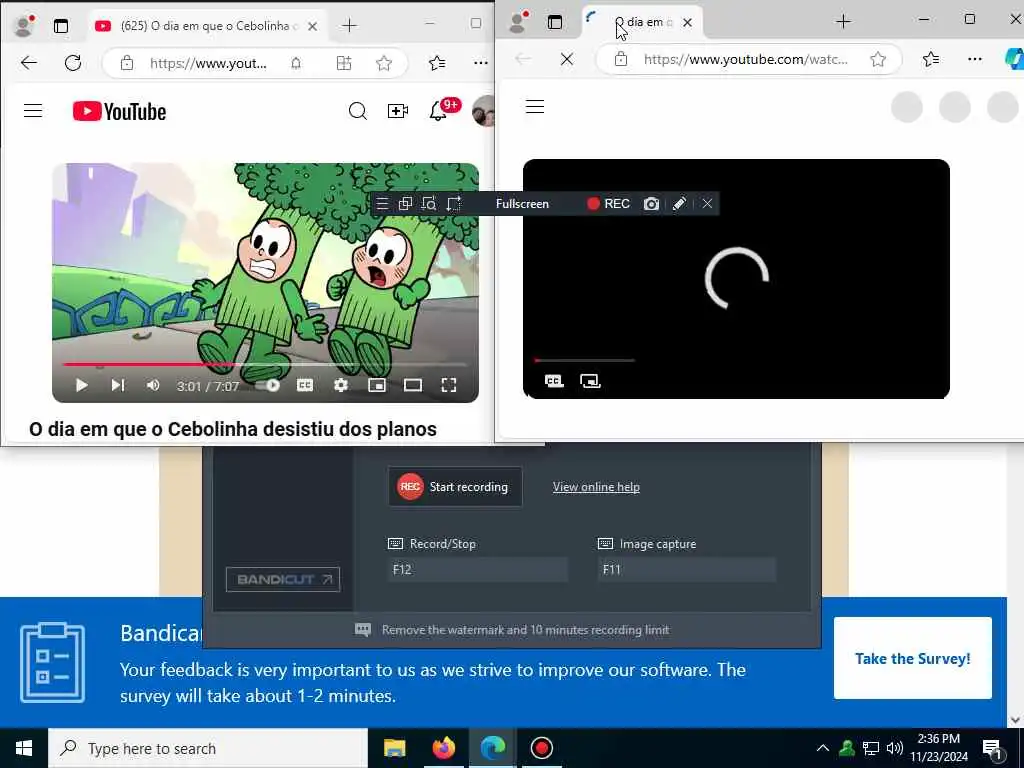Image resolution: width=1024 pixels, height=768 pixels.
Task: Click Image capture hotkey field F11
Action: [x=687, y=569]
